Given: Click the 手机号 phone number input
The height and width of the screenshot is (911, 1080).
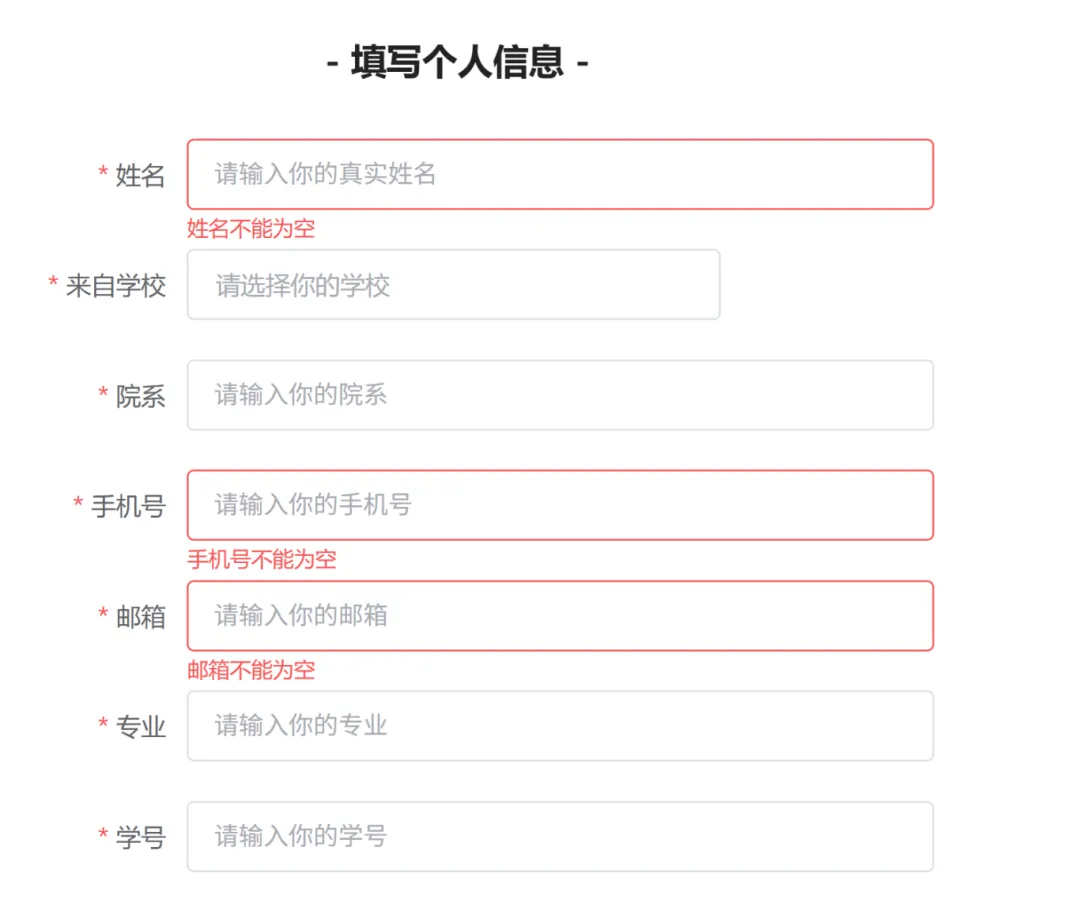Looking at the screenshot, I should pos(560,505).
